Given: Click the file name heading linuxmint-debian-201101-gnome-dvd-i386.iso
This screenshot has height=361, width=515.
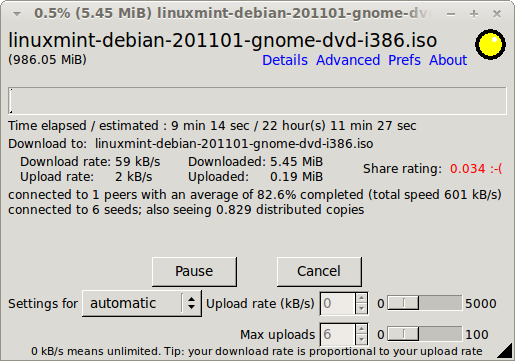Looking at the screenshot, I should click(222, 40).
